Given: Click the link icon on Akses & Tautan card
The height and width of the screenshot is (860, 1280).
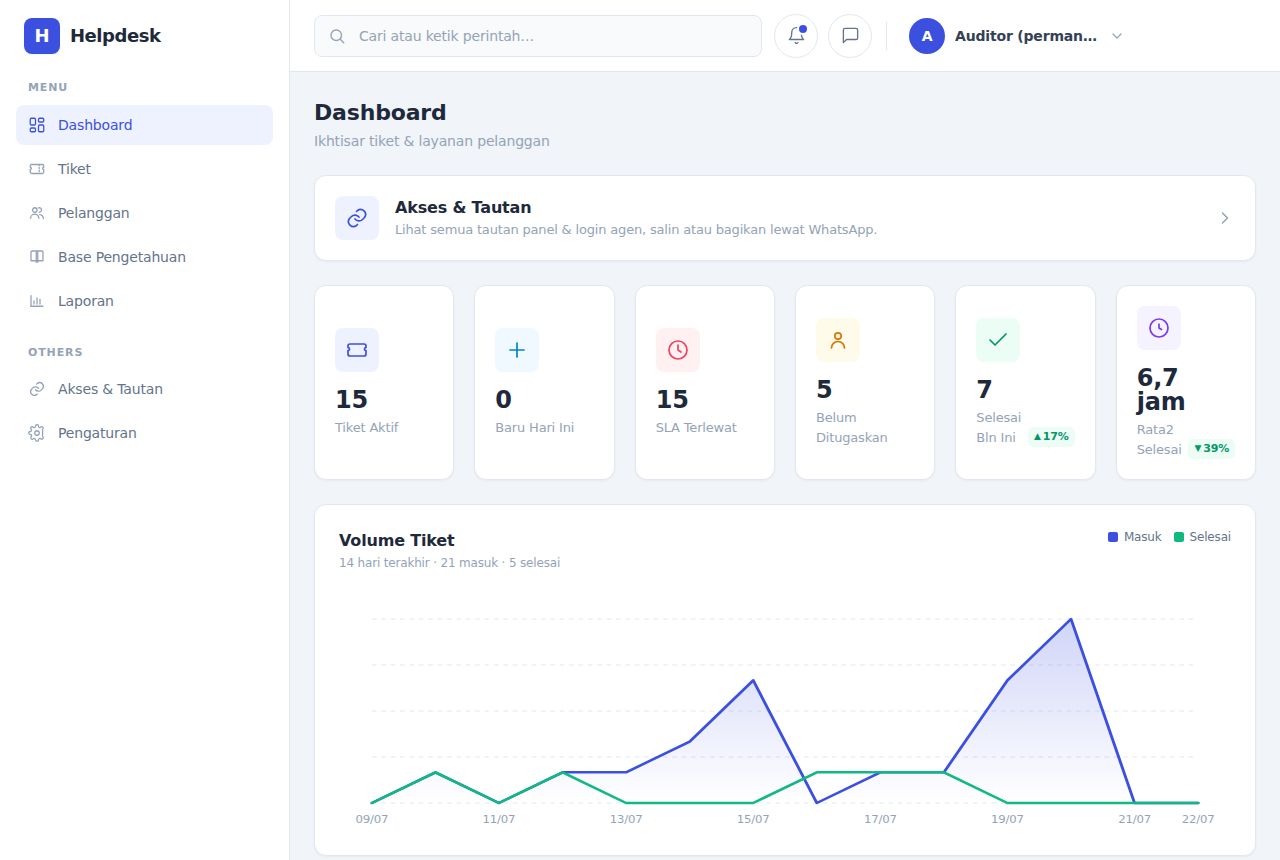Looking at the screenshot, I should (357, 218).
